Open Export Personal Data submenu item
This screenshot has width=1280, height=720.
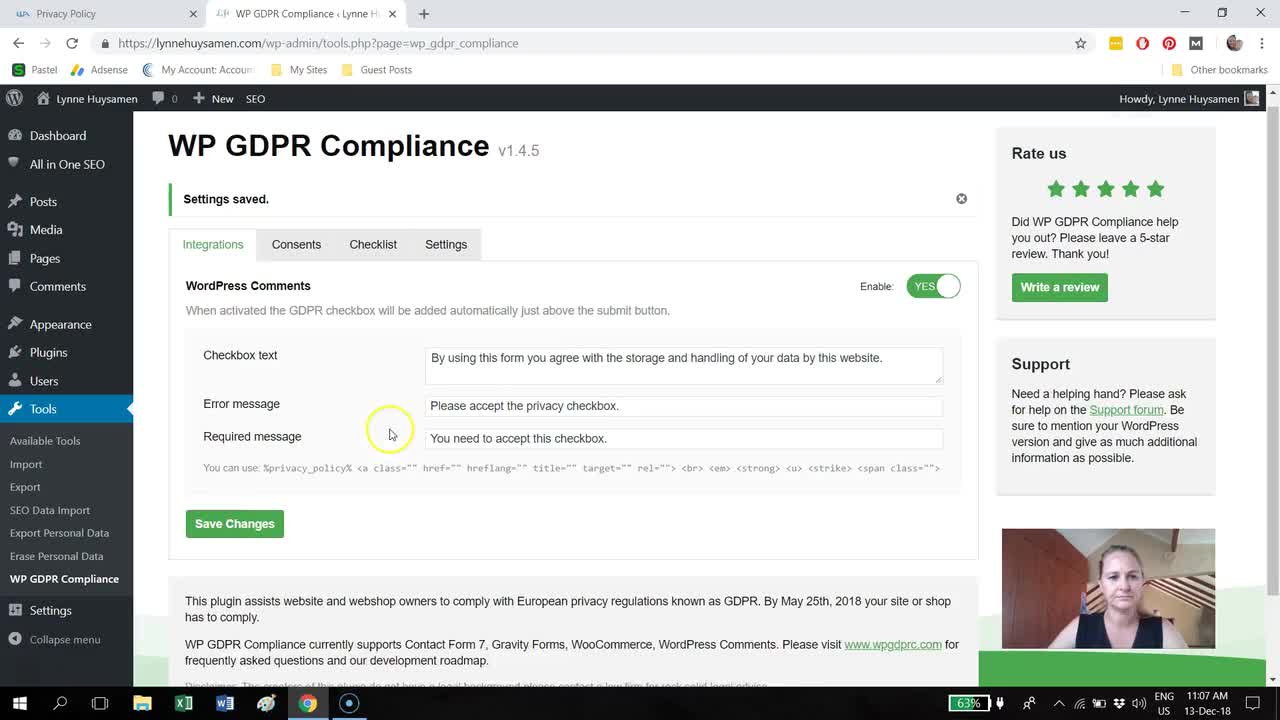click(59, 533)
